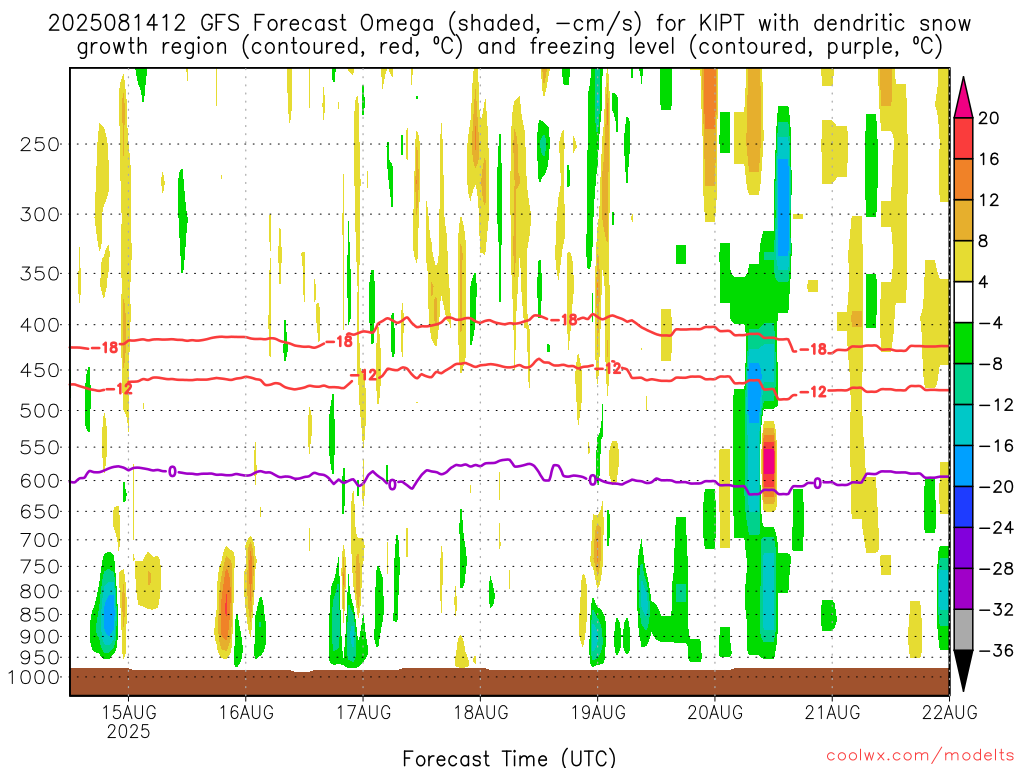This screenshot has width=1024, height=768.
Task: Click the 800 pressure level label
Action: [x=40, y=592]
